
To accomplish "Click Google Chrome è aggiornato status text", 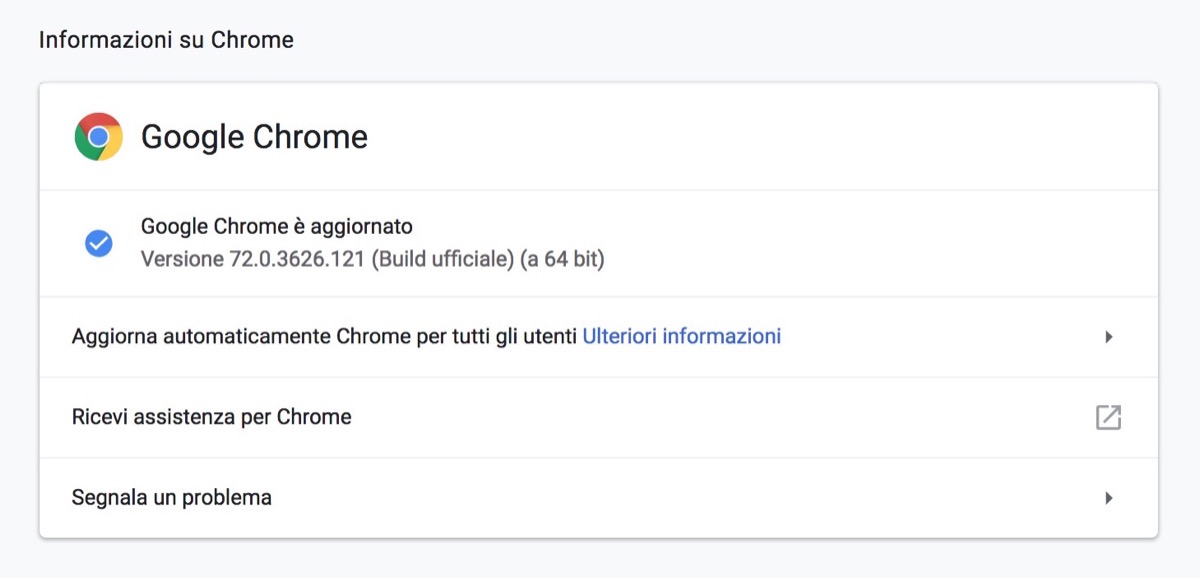I will coord(276,226).
